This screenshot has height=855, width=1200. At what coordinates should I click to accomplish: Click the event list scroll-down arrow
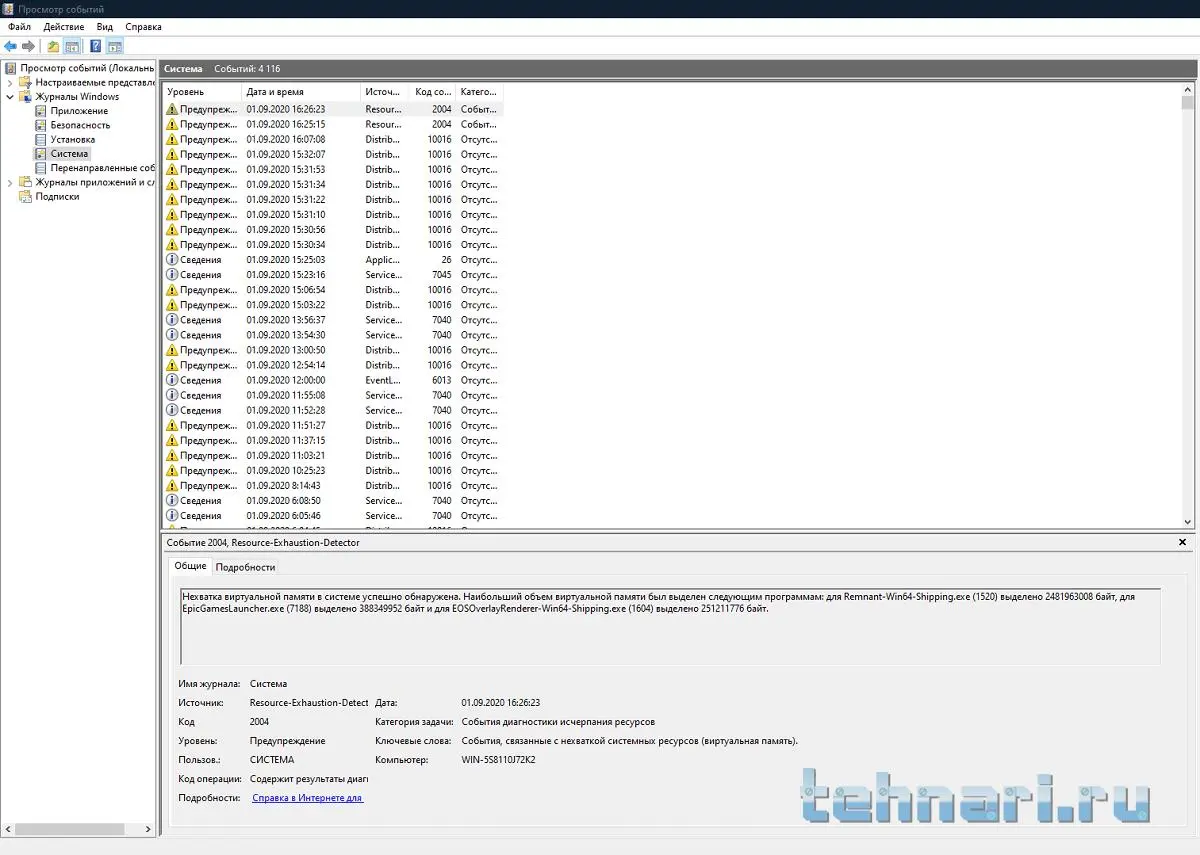(x=1188, y=522)
